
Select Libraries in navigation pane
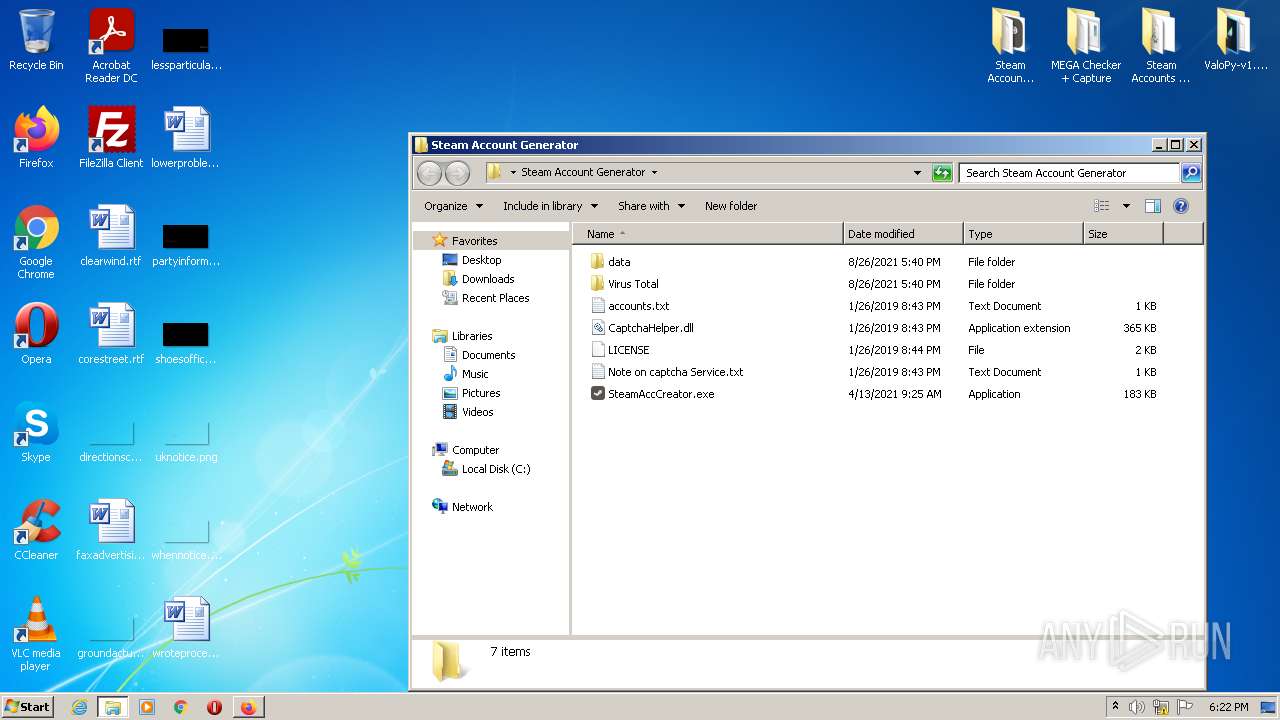(x=472, y=336)
